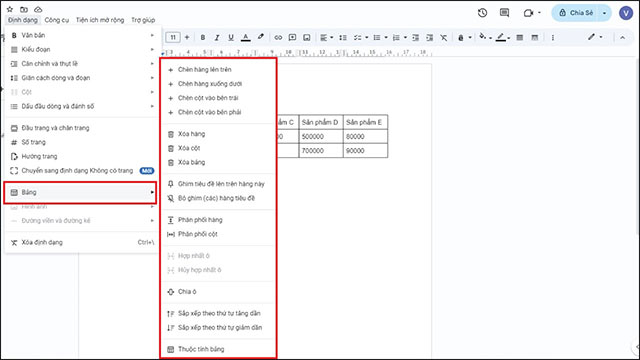640x360 pixels.
Task: Expand Giãn cách dòng và đoạn submenu
Action: click(x=82, y=78)
